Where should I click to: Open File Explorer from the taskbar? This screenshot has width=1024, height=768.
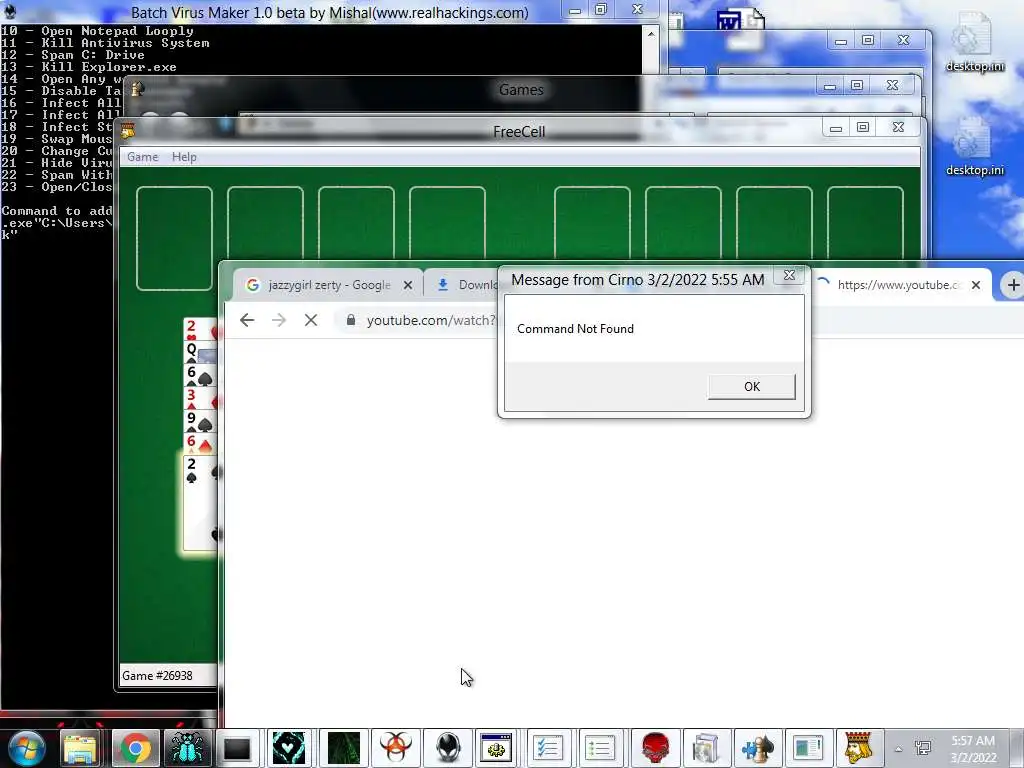pos(80,748)
